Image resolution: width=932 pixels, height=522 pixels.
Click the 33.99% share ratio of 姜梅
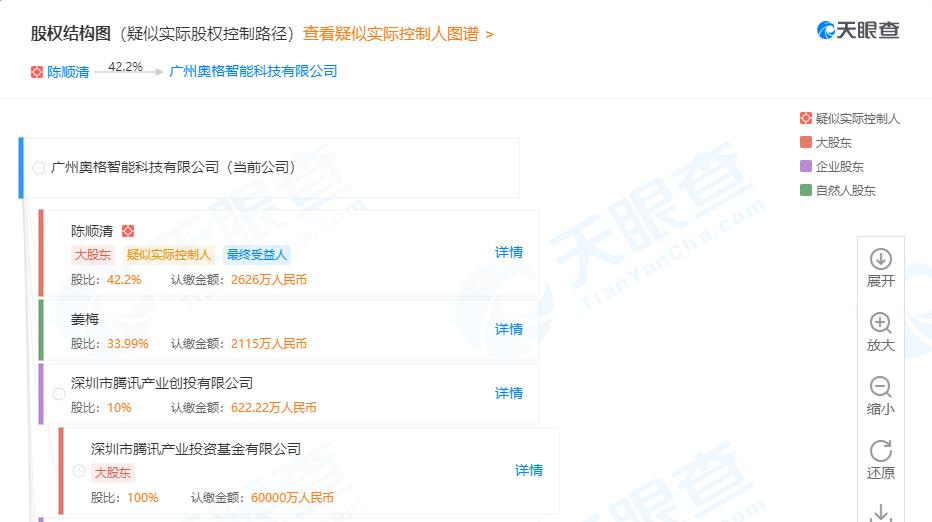127,344
